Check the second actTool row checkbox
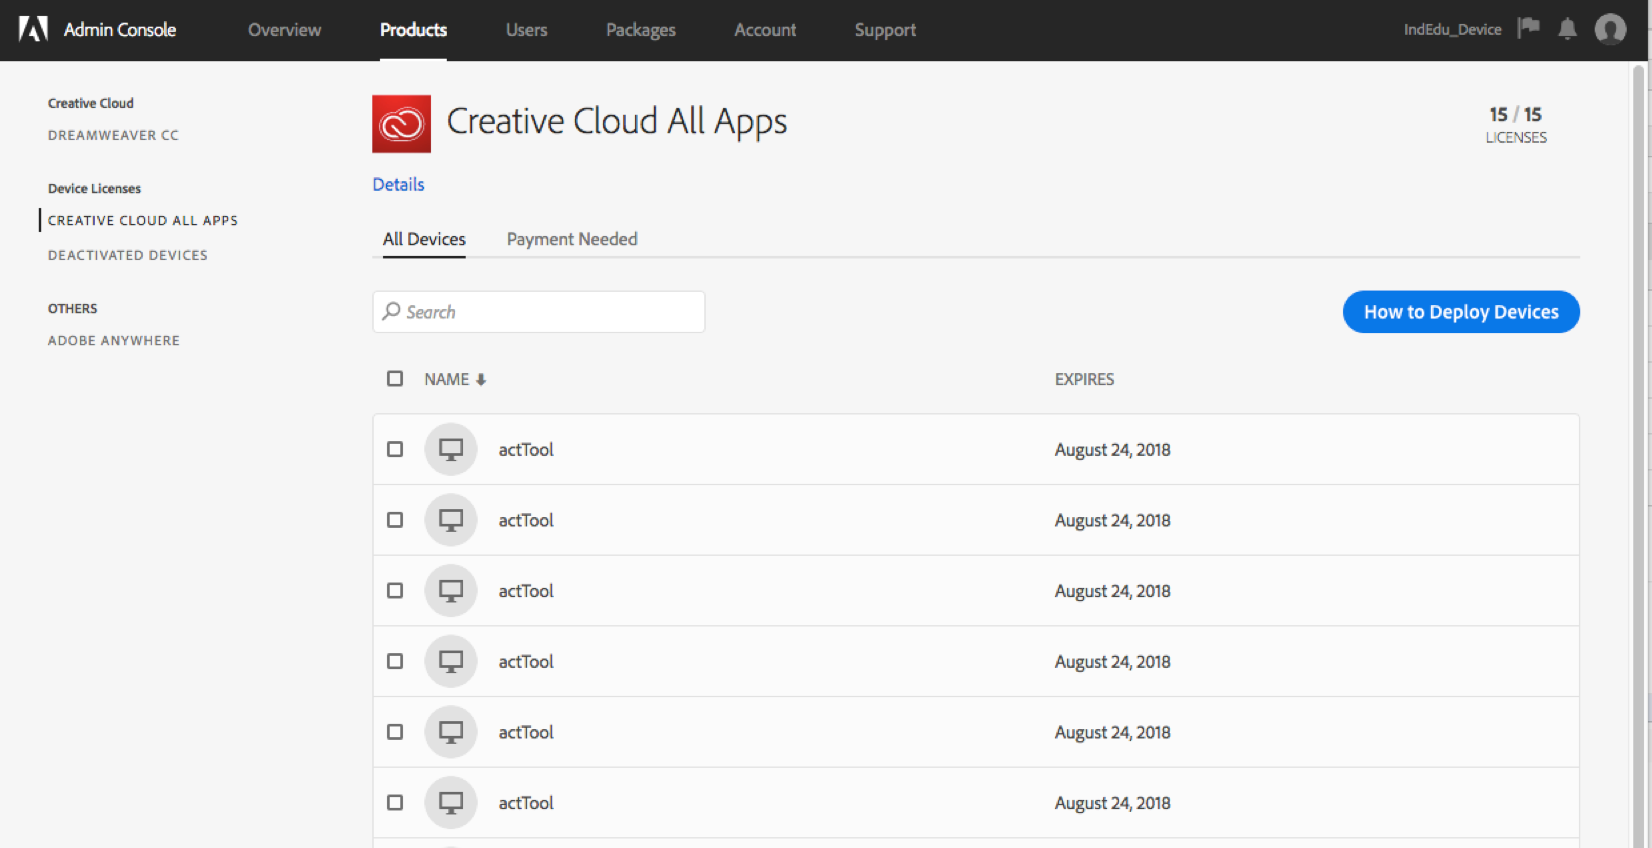 pos(395,520)
